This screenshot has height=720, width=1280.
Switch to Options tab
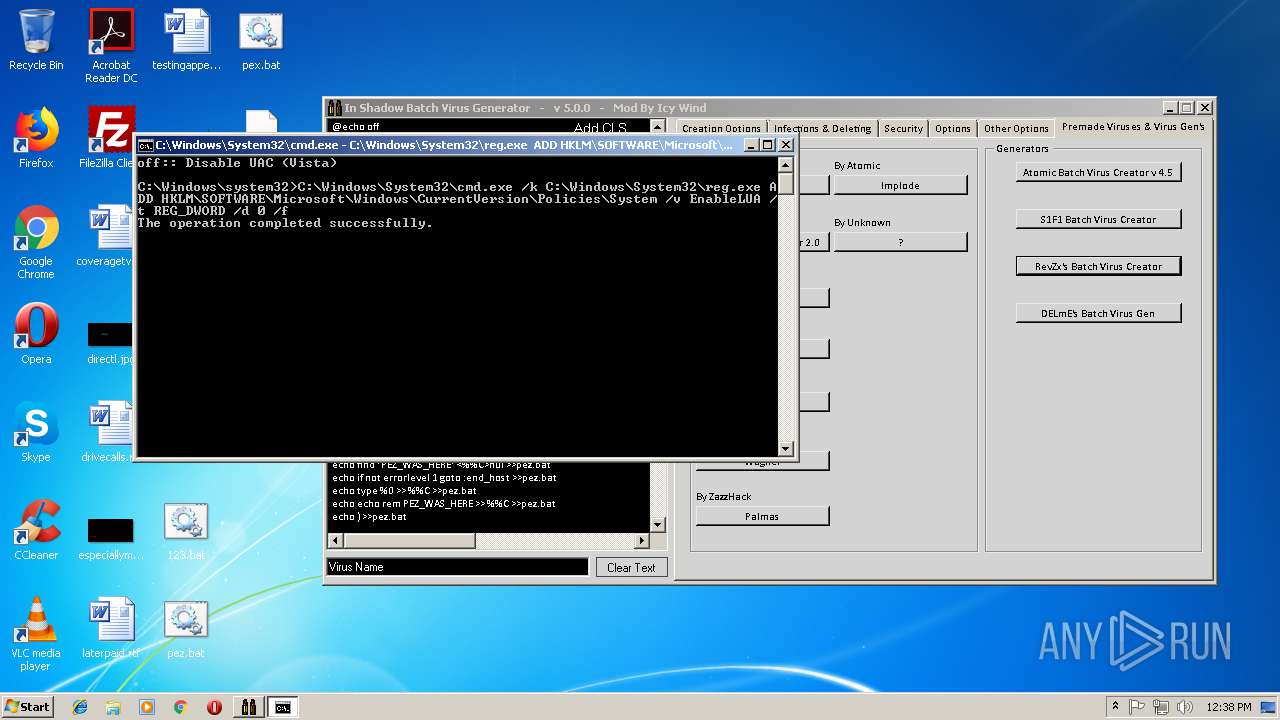click(953, 128)
